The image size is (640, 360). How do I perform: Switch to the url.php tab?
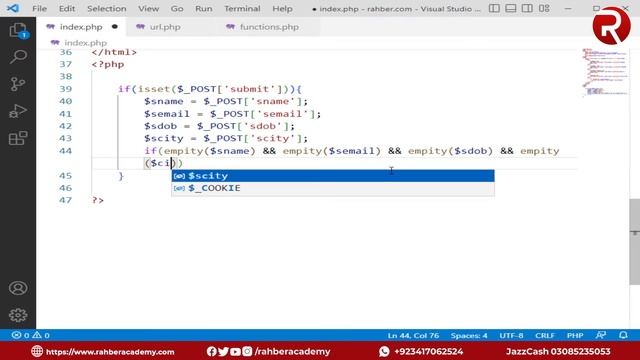point(165,27)
